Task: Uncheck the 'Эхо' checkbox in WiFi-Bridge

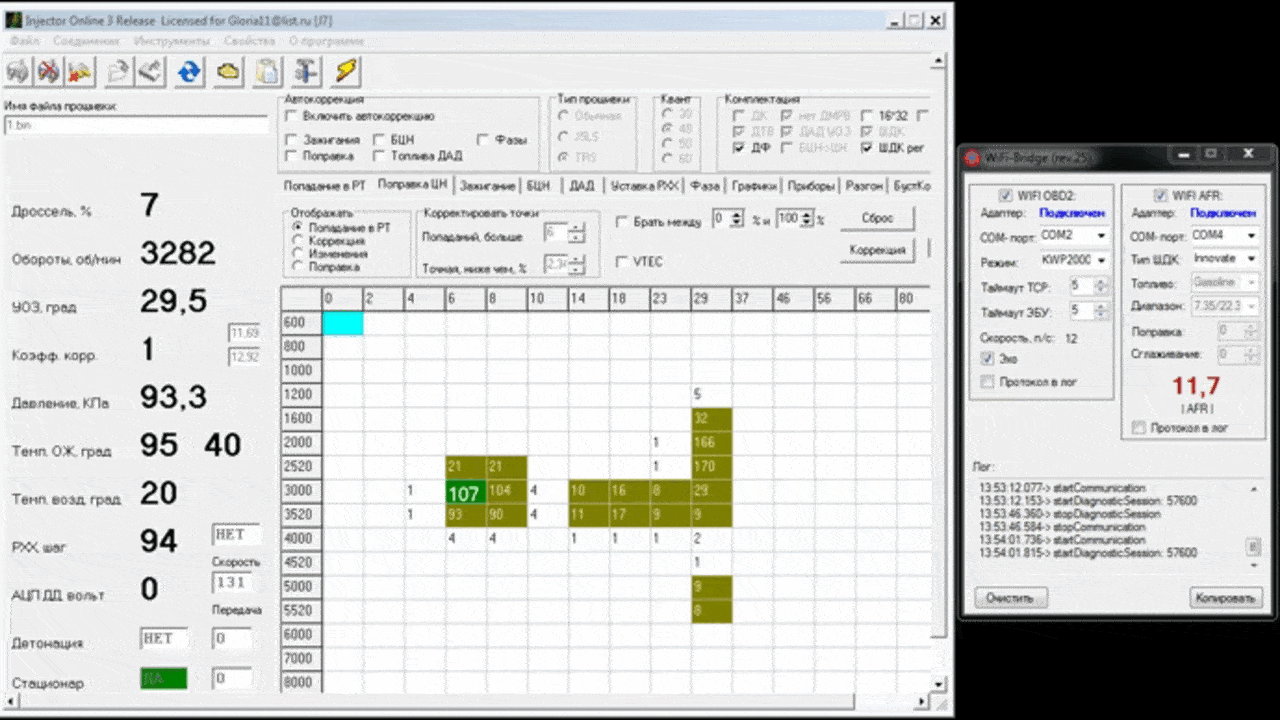Action: point(988,358)
